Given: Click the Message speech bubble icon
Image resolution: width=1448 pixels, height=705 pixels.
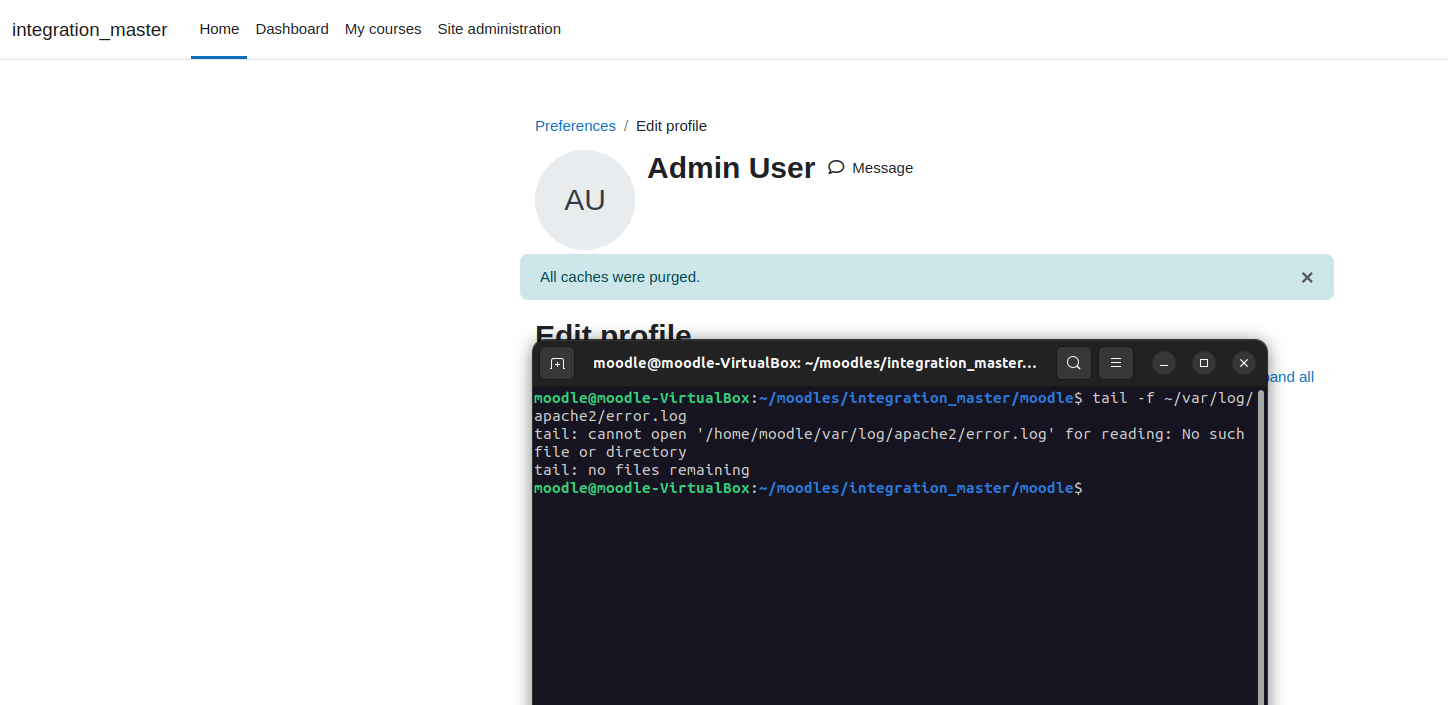Looking at the screenshot, I should [x=836, y=167].
